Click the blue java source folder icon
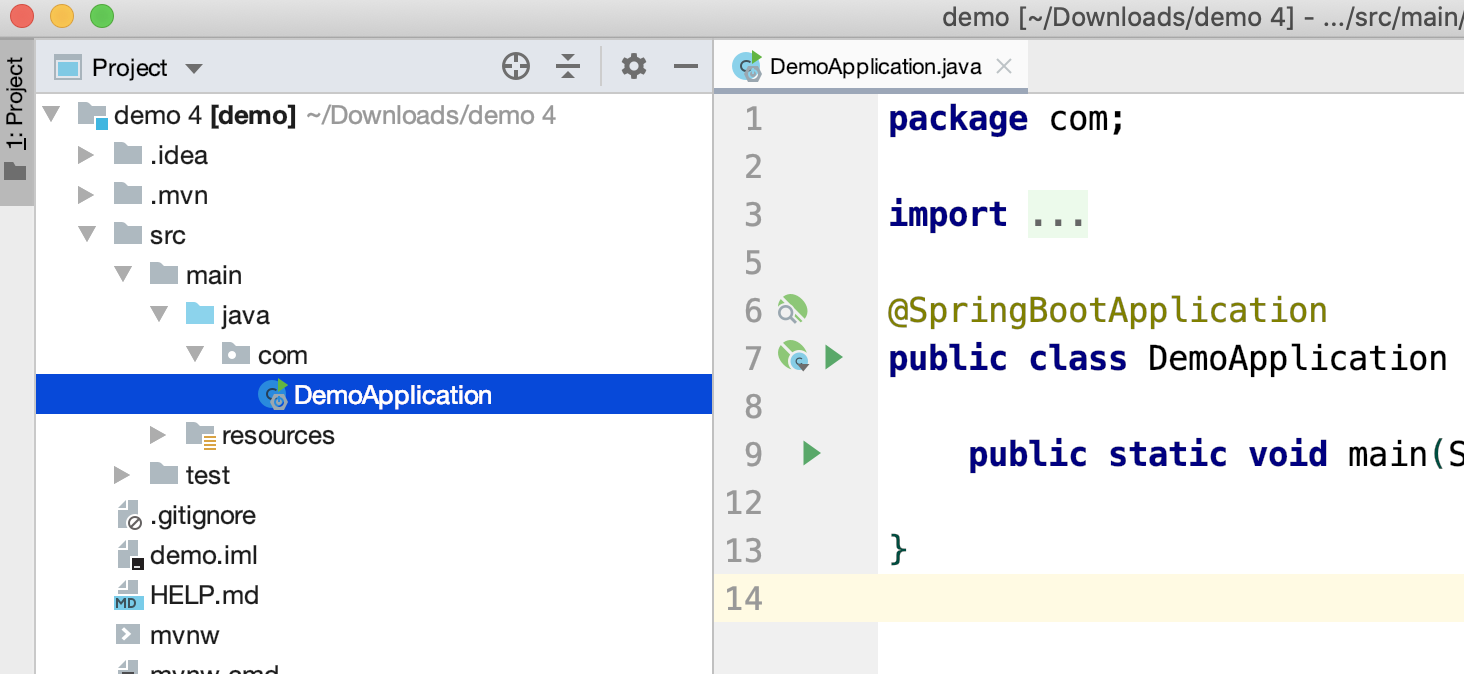Screen dimensions: 1464x674 click(x=200, y=314)
